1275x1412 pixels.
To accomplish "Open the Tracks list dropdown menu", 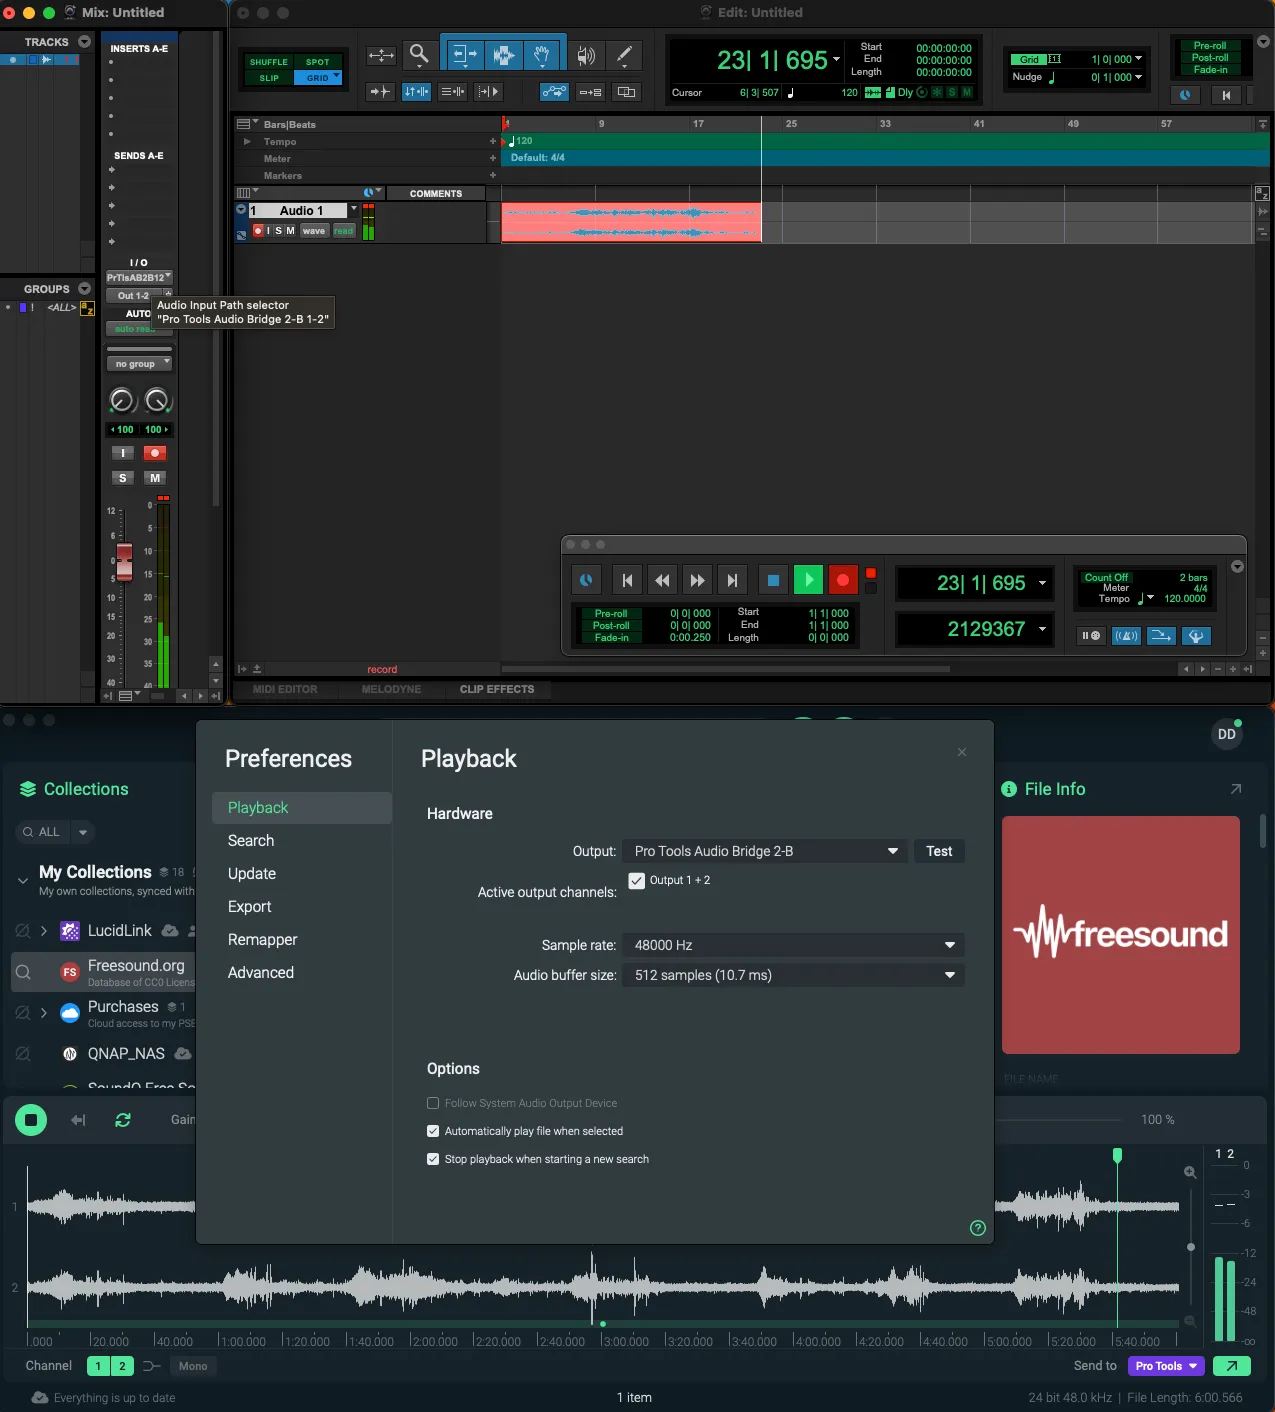I will [84, 42].
